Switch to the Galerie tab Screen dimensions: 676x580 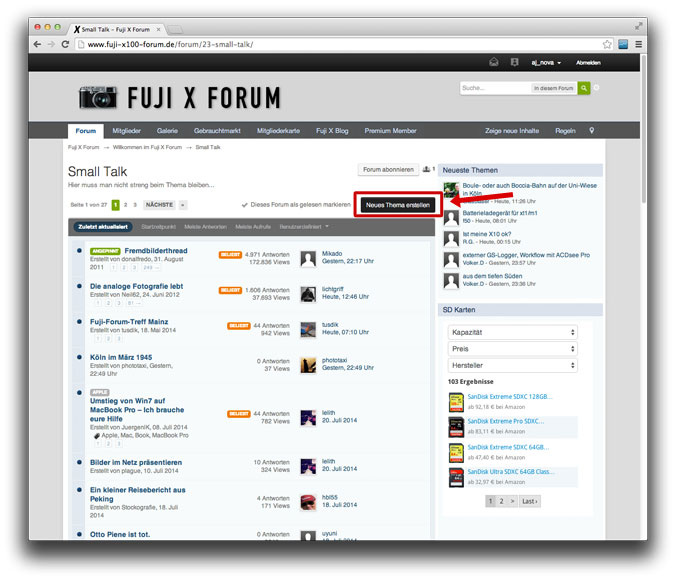[x=167, y=130]
